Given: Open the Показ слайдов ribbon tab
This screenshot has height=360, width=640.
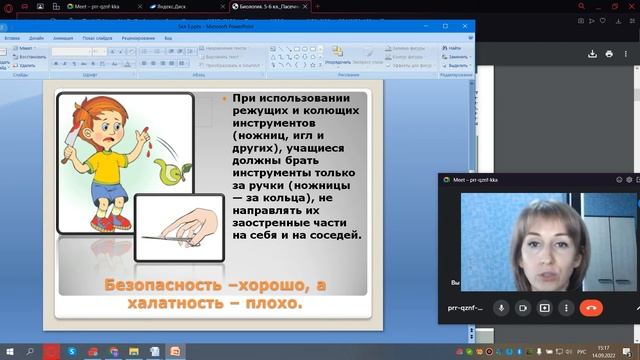Looking at the screenshot, I should [97, 38].
